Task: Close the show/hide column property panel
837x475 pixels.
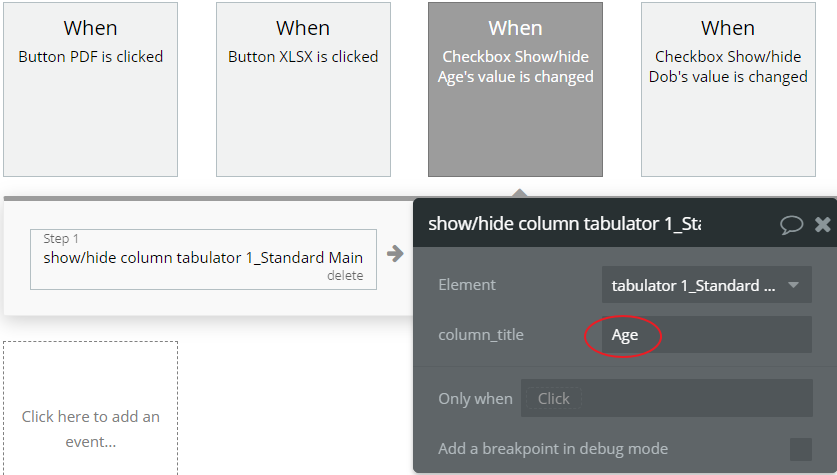Action: coord(823,224)
